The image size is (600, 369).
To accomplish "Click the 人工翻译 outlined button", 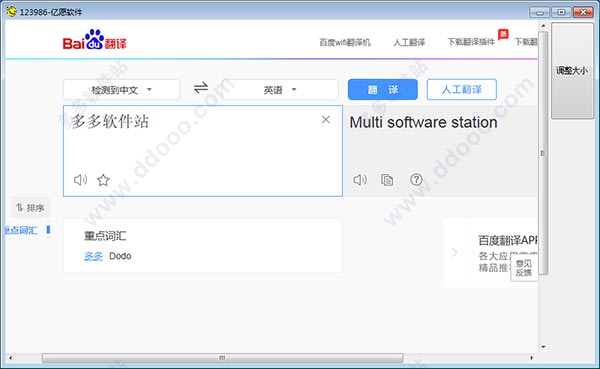I will pyautogui.click(x=461, y=90).
